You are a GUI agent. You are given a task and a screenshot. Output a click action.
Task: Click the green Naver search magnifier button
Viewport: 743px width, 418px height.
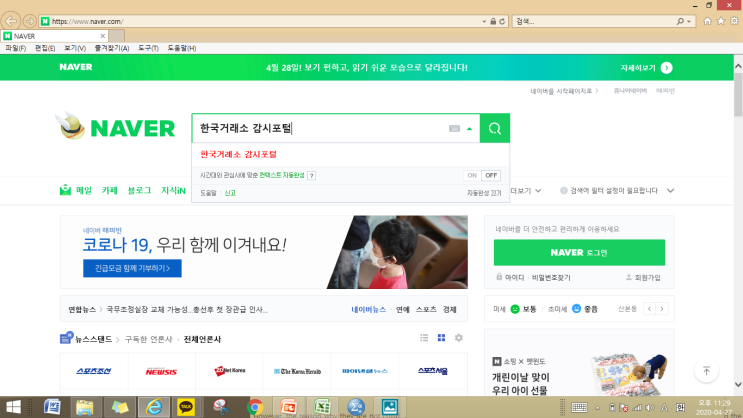(x=495, y=128)
